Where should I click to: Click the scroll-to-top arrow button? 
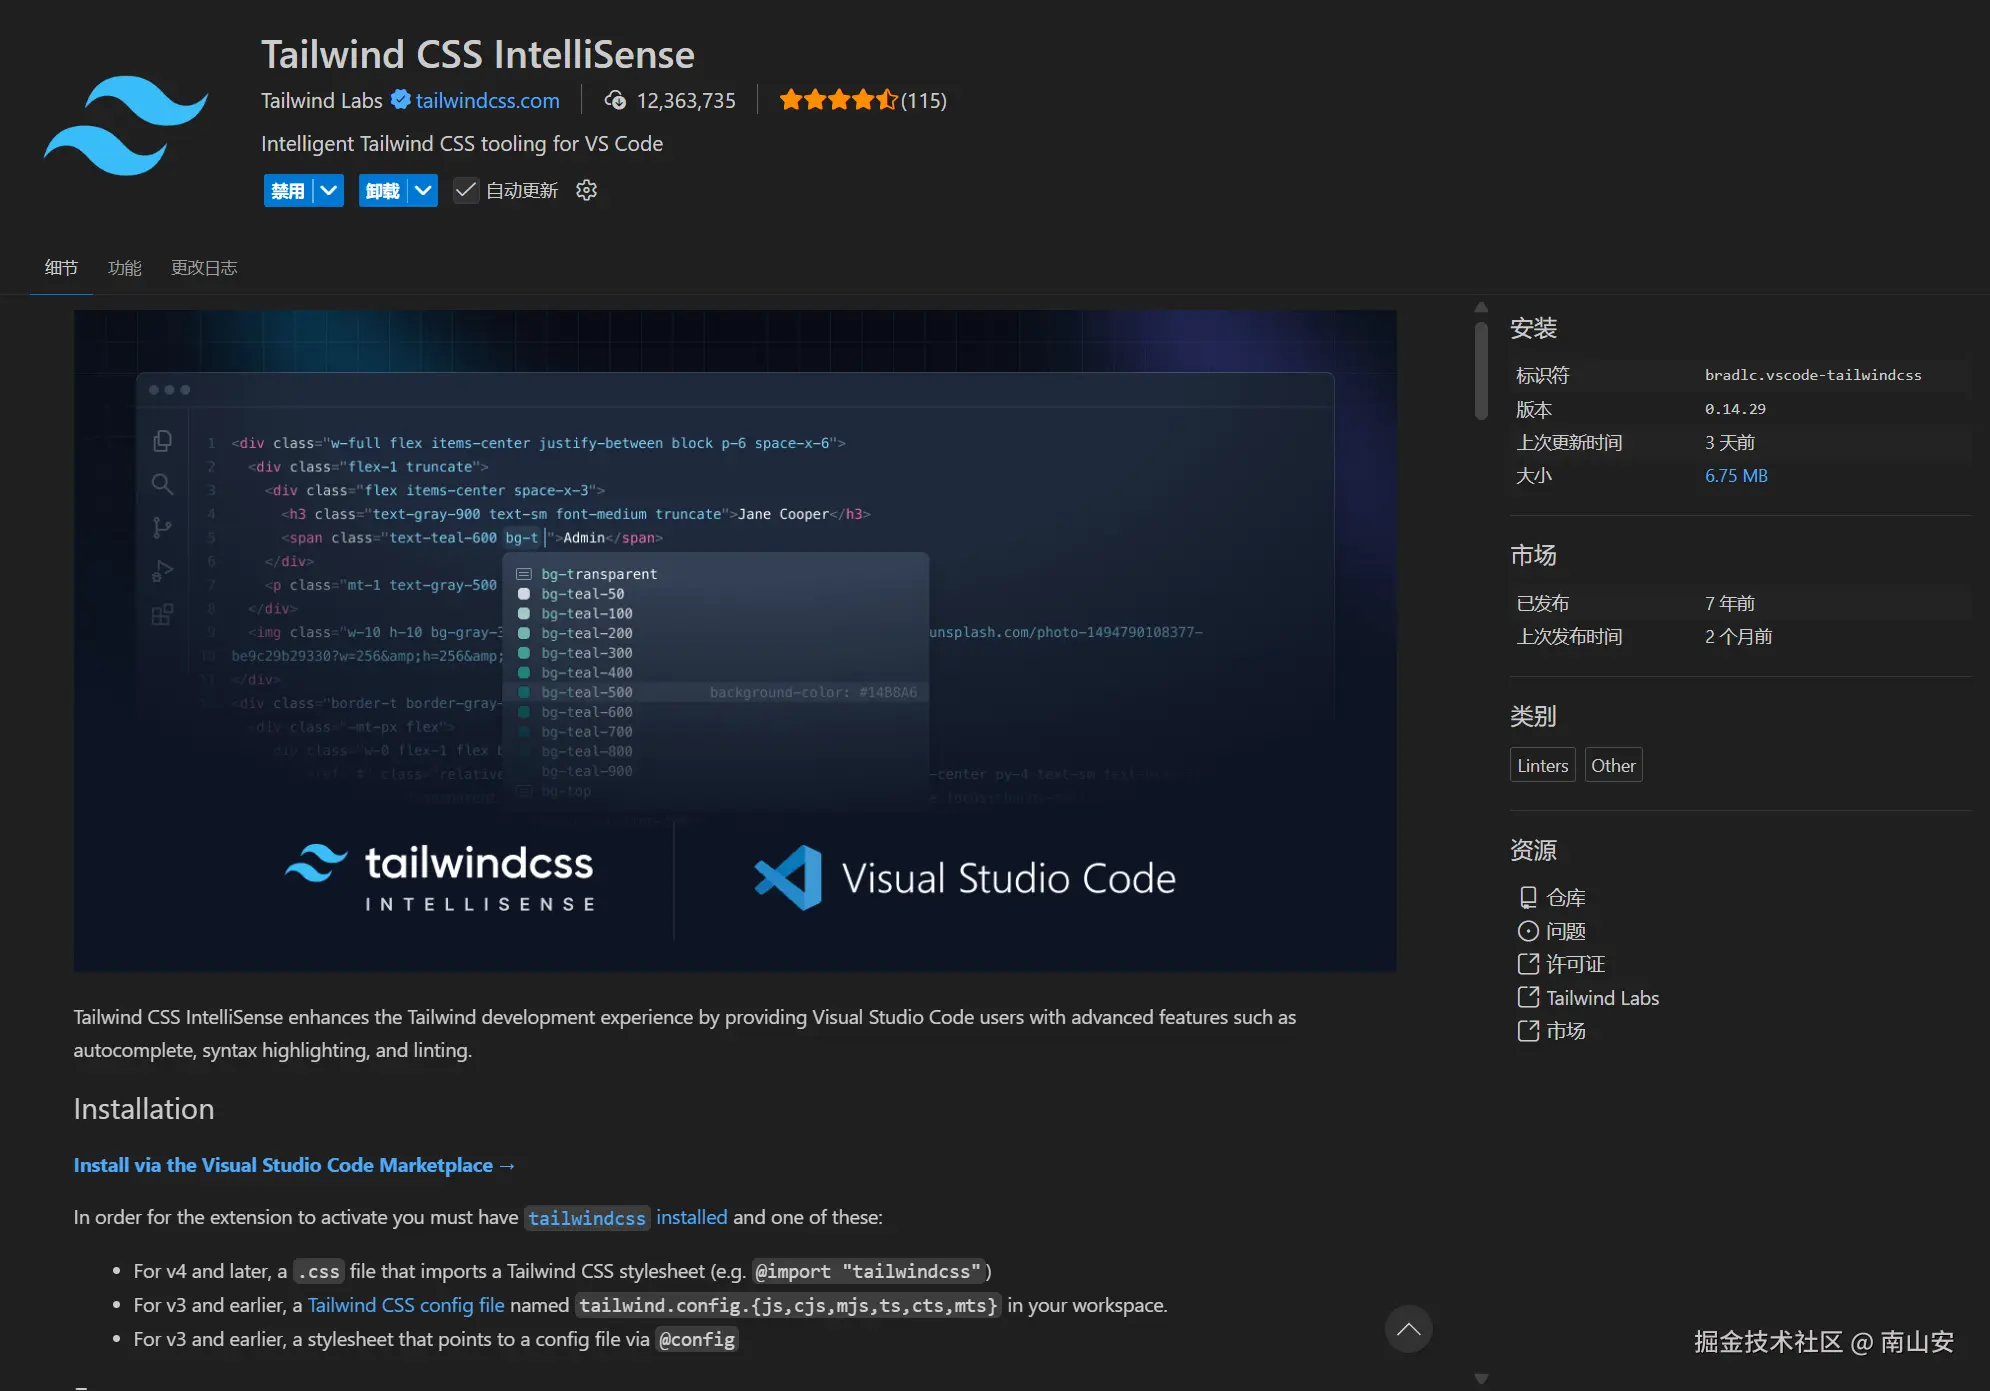[1408, 1329]
